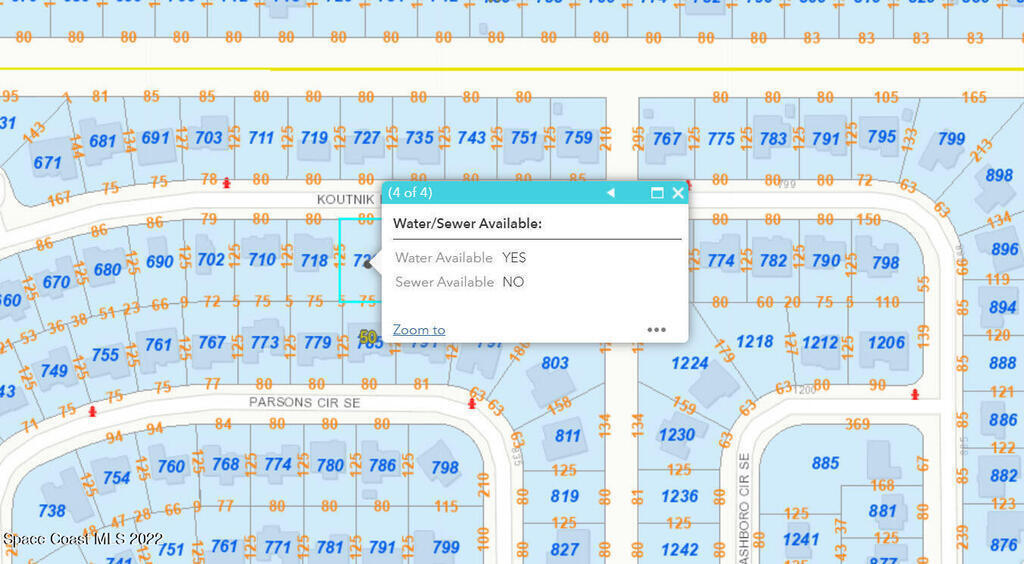Open the popup's three-dot actions menu
The height and width of the screenshot is (564, 1024).
[656, 329]
